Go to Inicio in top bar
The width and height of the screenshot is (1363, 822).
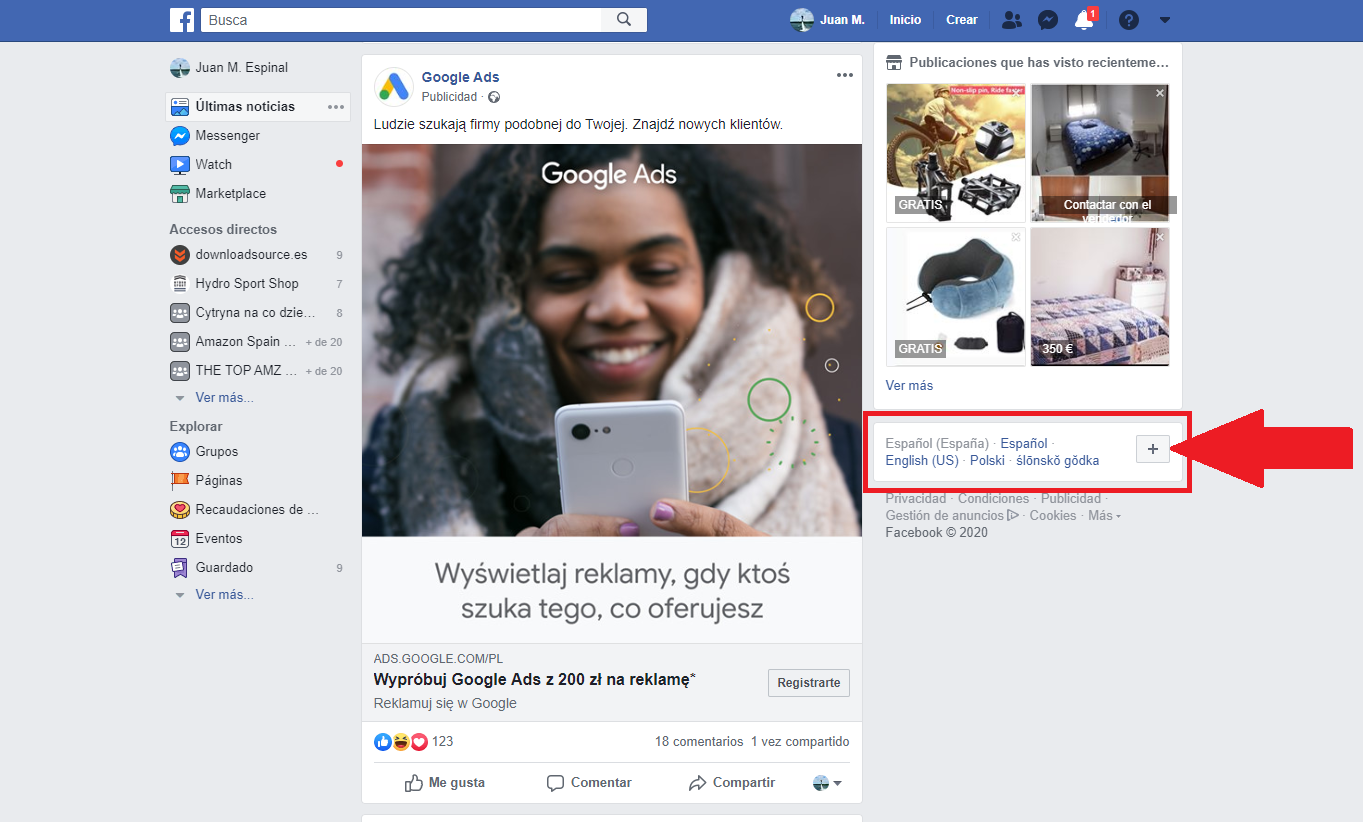tap(905, 20)
